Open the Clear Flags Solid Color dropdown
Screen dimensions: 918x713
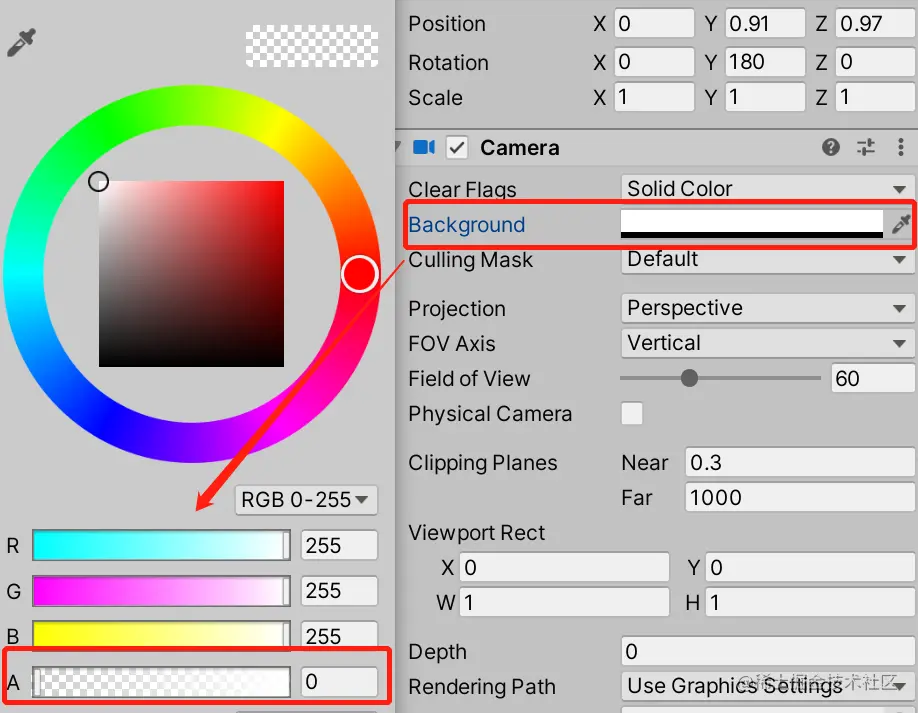click(768, 188)
